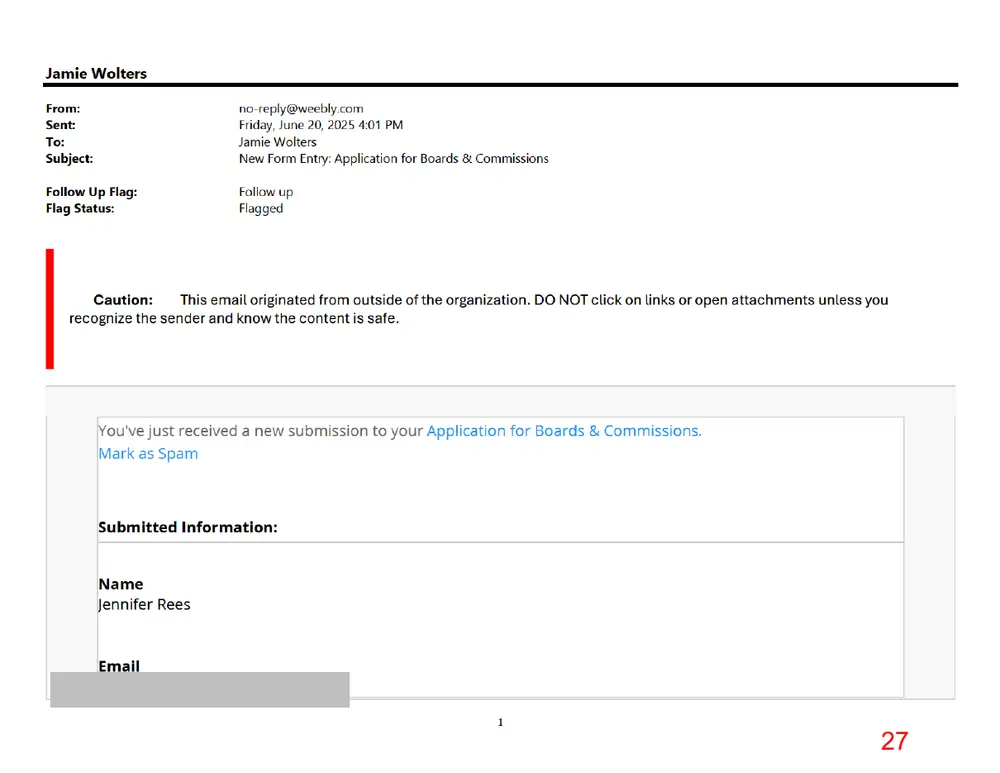Click the Name field label

[x=121, y=584]
